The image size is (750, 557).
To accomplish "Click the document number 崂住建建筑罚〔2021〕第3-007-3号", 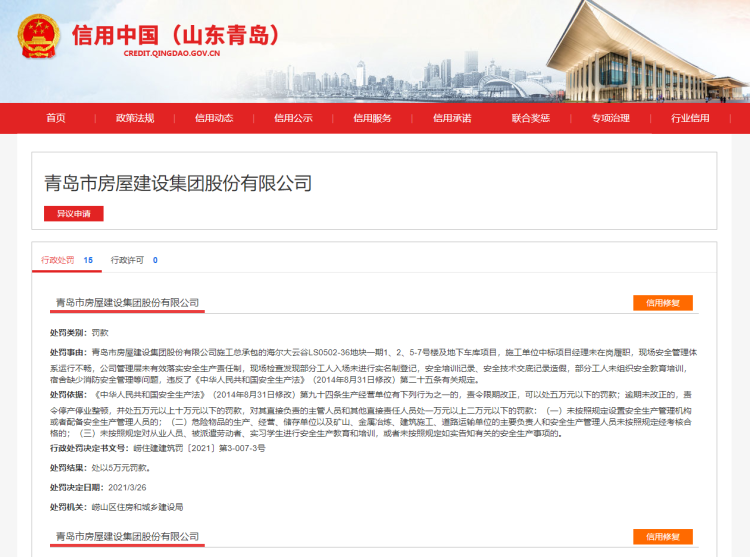I will point(199,448).
